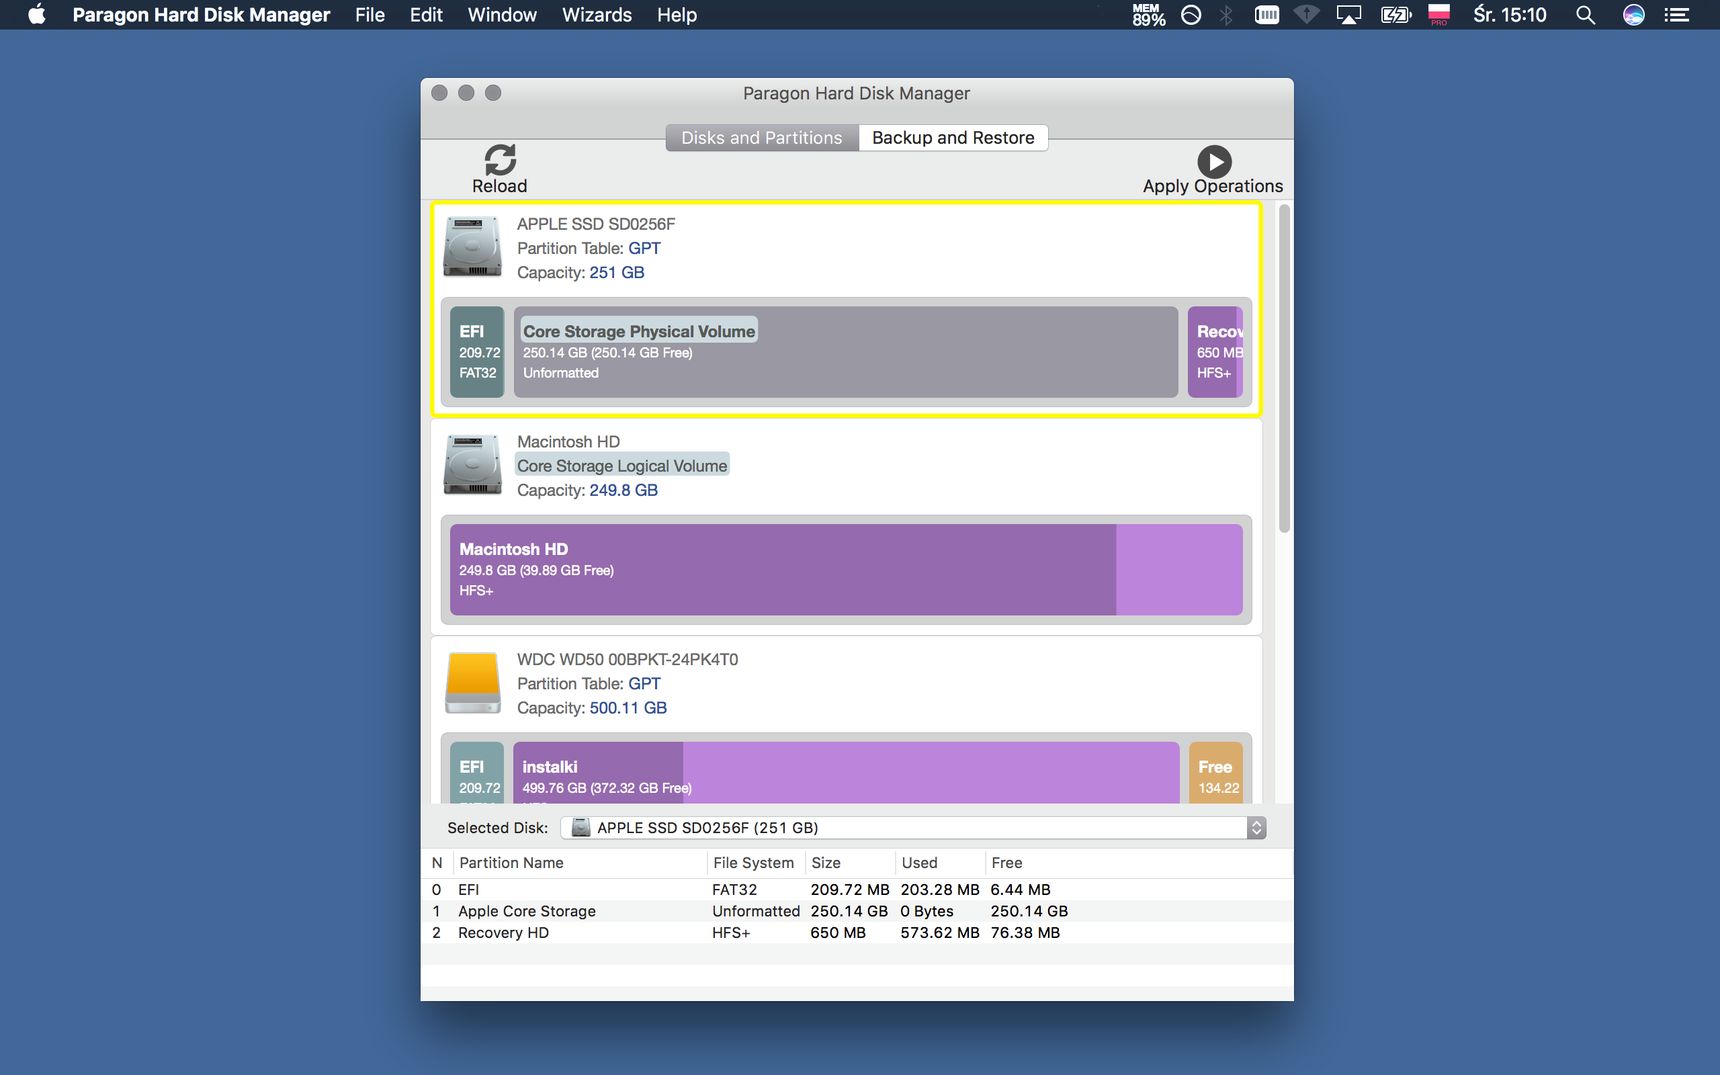1720x1075 pixels.
Task: Click the circular do-not-disturb style icon
Action: coord(1191,15)
